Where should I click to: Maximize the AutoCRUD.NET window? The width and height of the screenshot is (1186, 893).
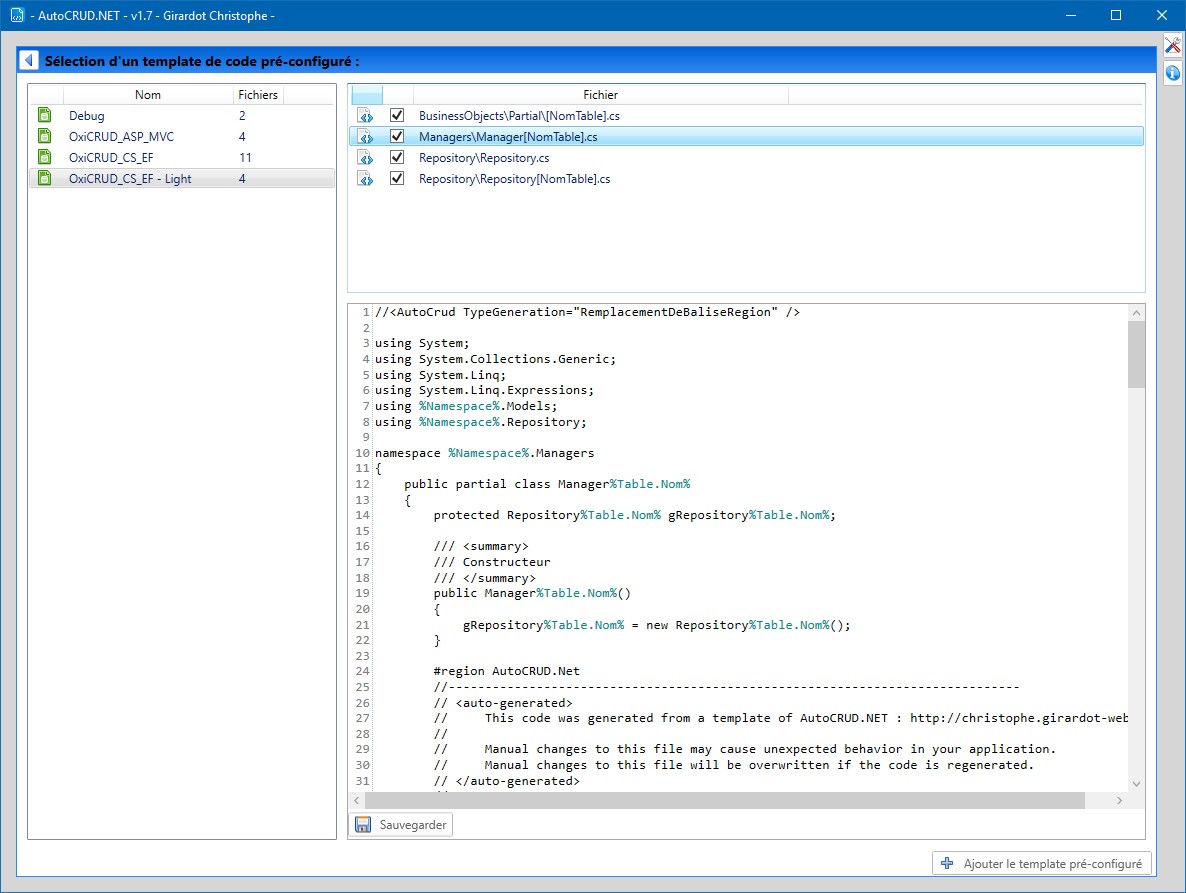click(x=1116, y=15)
